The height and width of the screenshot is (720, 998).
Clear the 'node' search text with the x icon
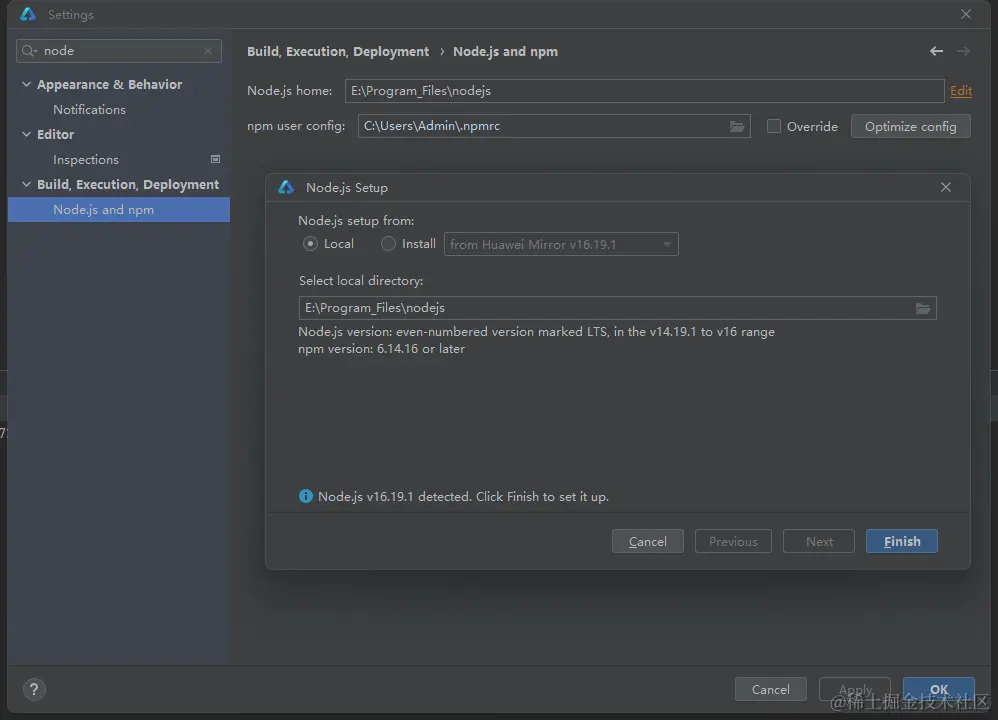[x=208, y=51]
